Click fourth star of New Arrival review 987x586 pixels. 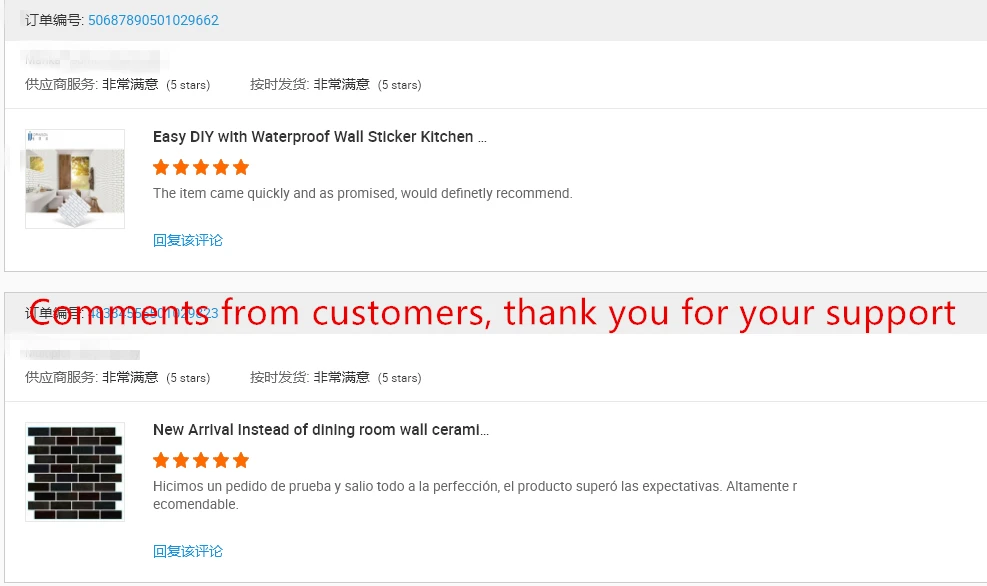[221, 460]
